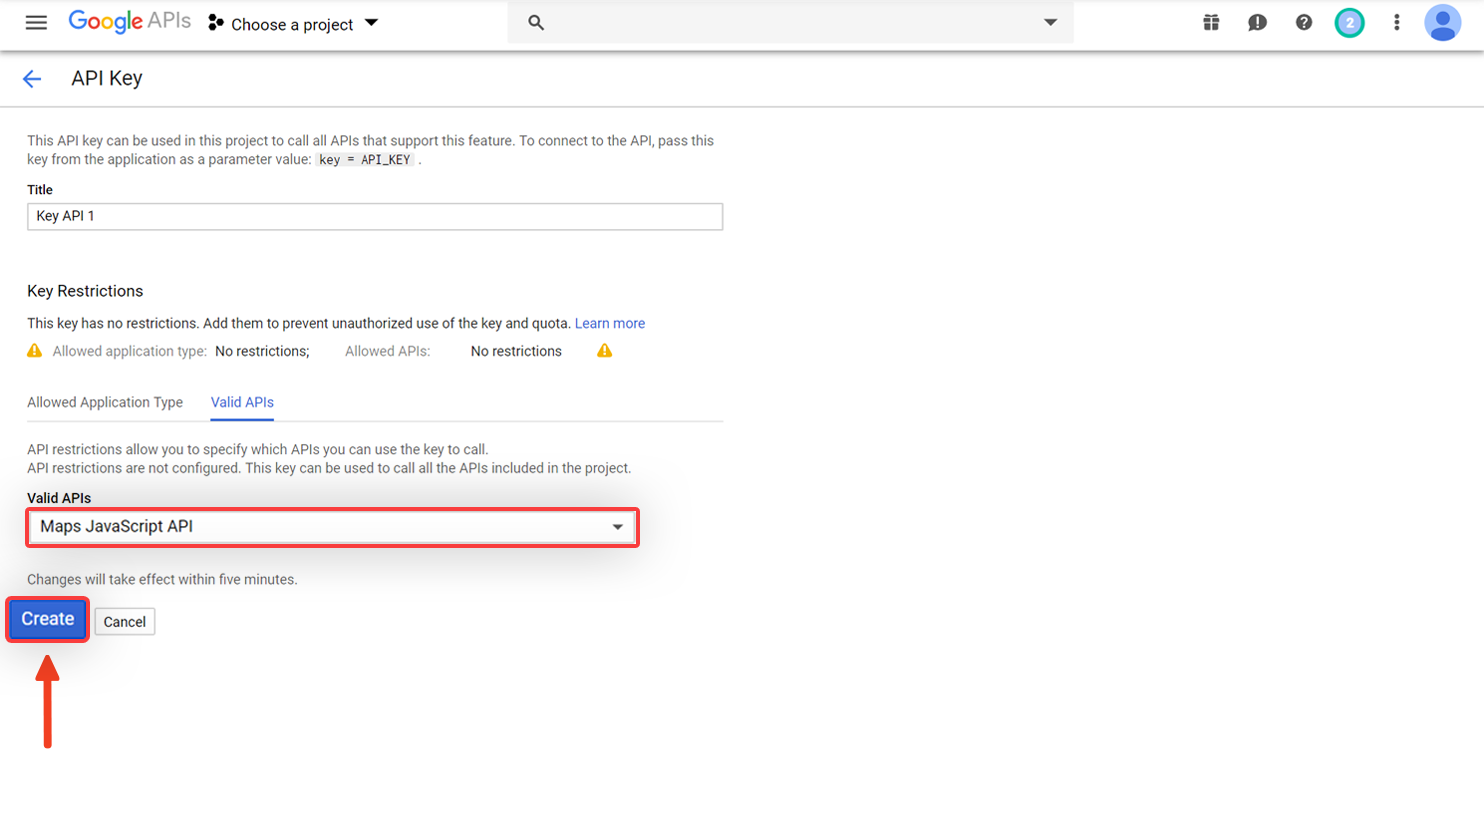Expand the search bar dropdown arrow

(1050, 22)
